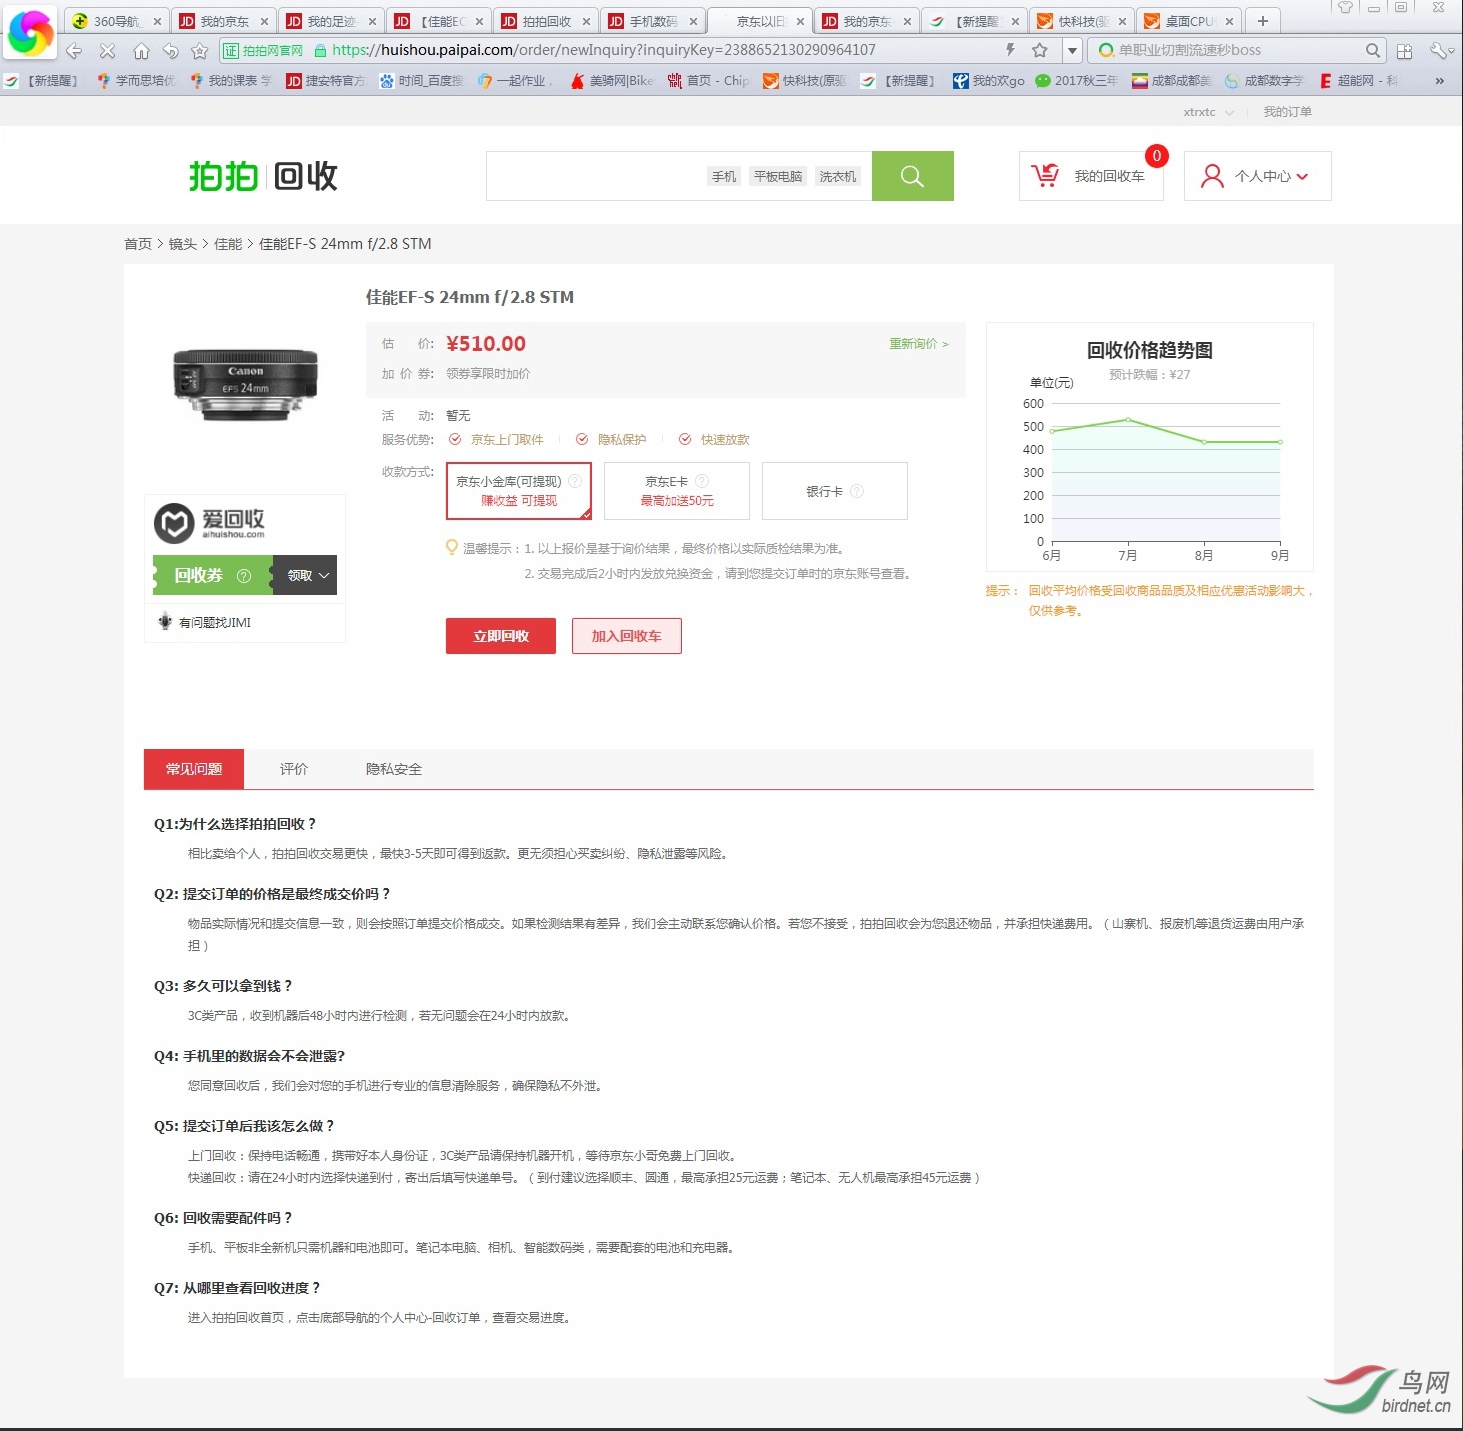The height and width of the screenshot is (1431, 1463).
Task: Click the Canon EFS 24mm lens thumbnail
Action: (x=245, y=385)
